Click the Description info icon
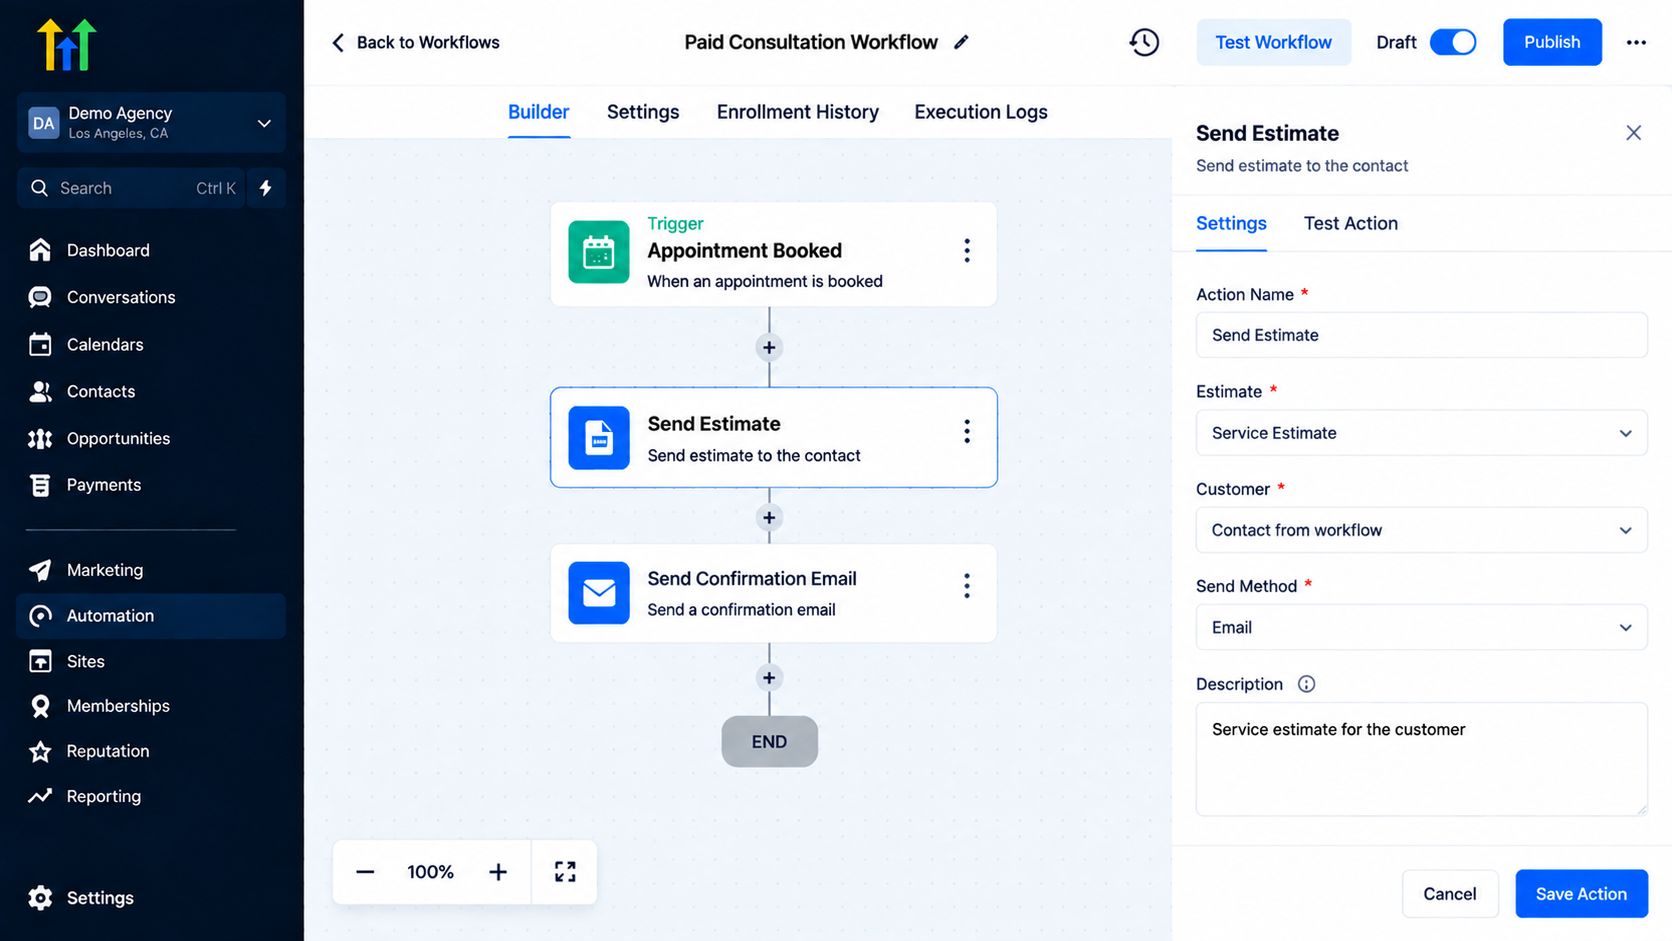Screen dimensions: 1672x941 click(1306, 684)
